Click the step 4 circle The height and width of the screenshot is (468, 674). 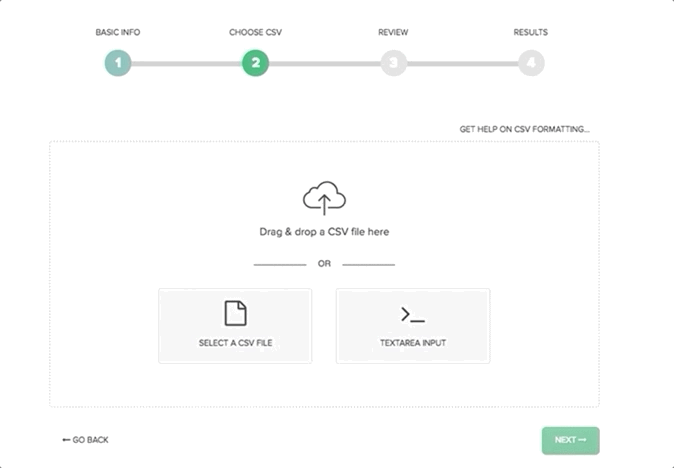coord(531,63)
